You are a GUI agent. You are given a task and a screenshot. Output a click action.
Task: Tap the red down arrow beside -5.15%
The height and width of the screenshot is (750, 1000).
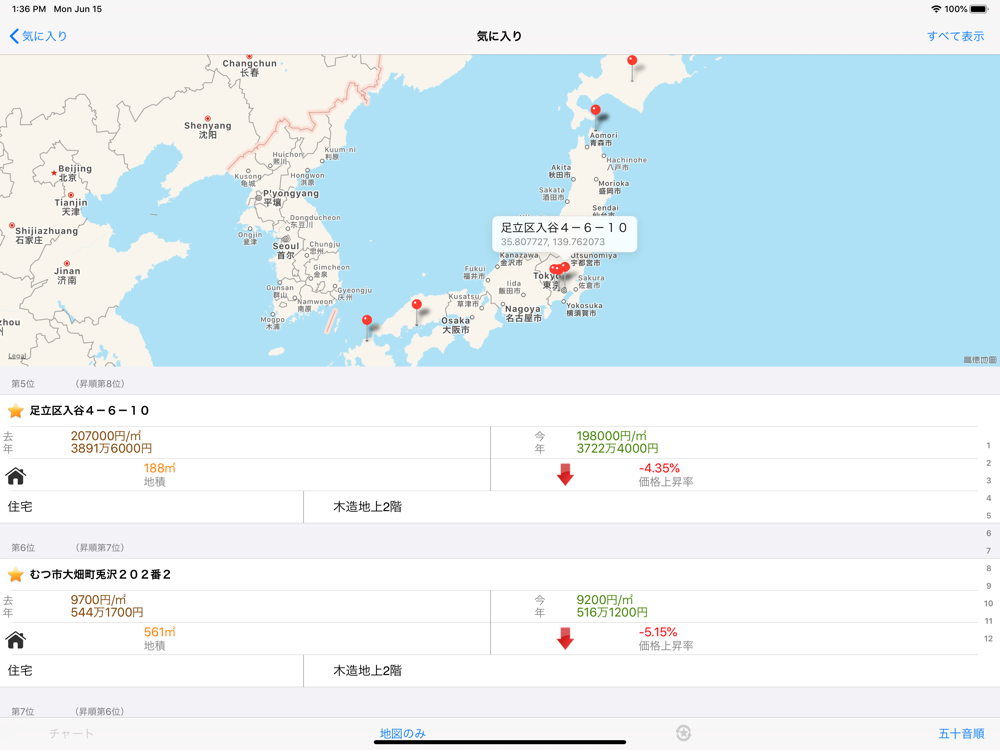pyautogui.click(x=565, y=638)
